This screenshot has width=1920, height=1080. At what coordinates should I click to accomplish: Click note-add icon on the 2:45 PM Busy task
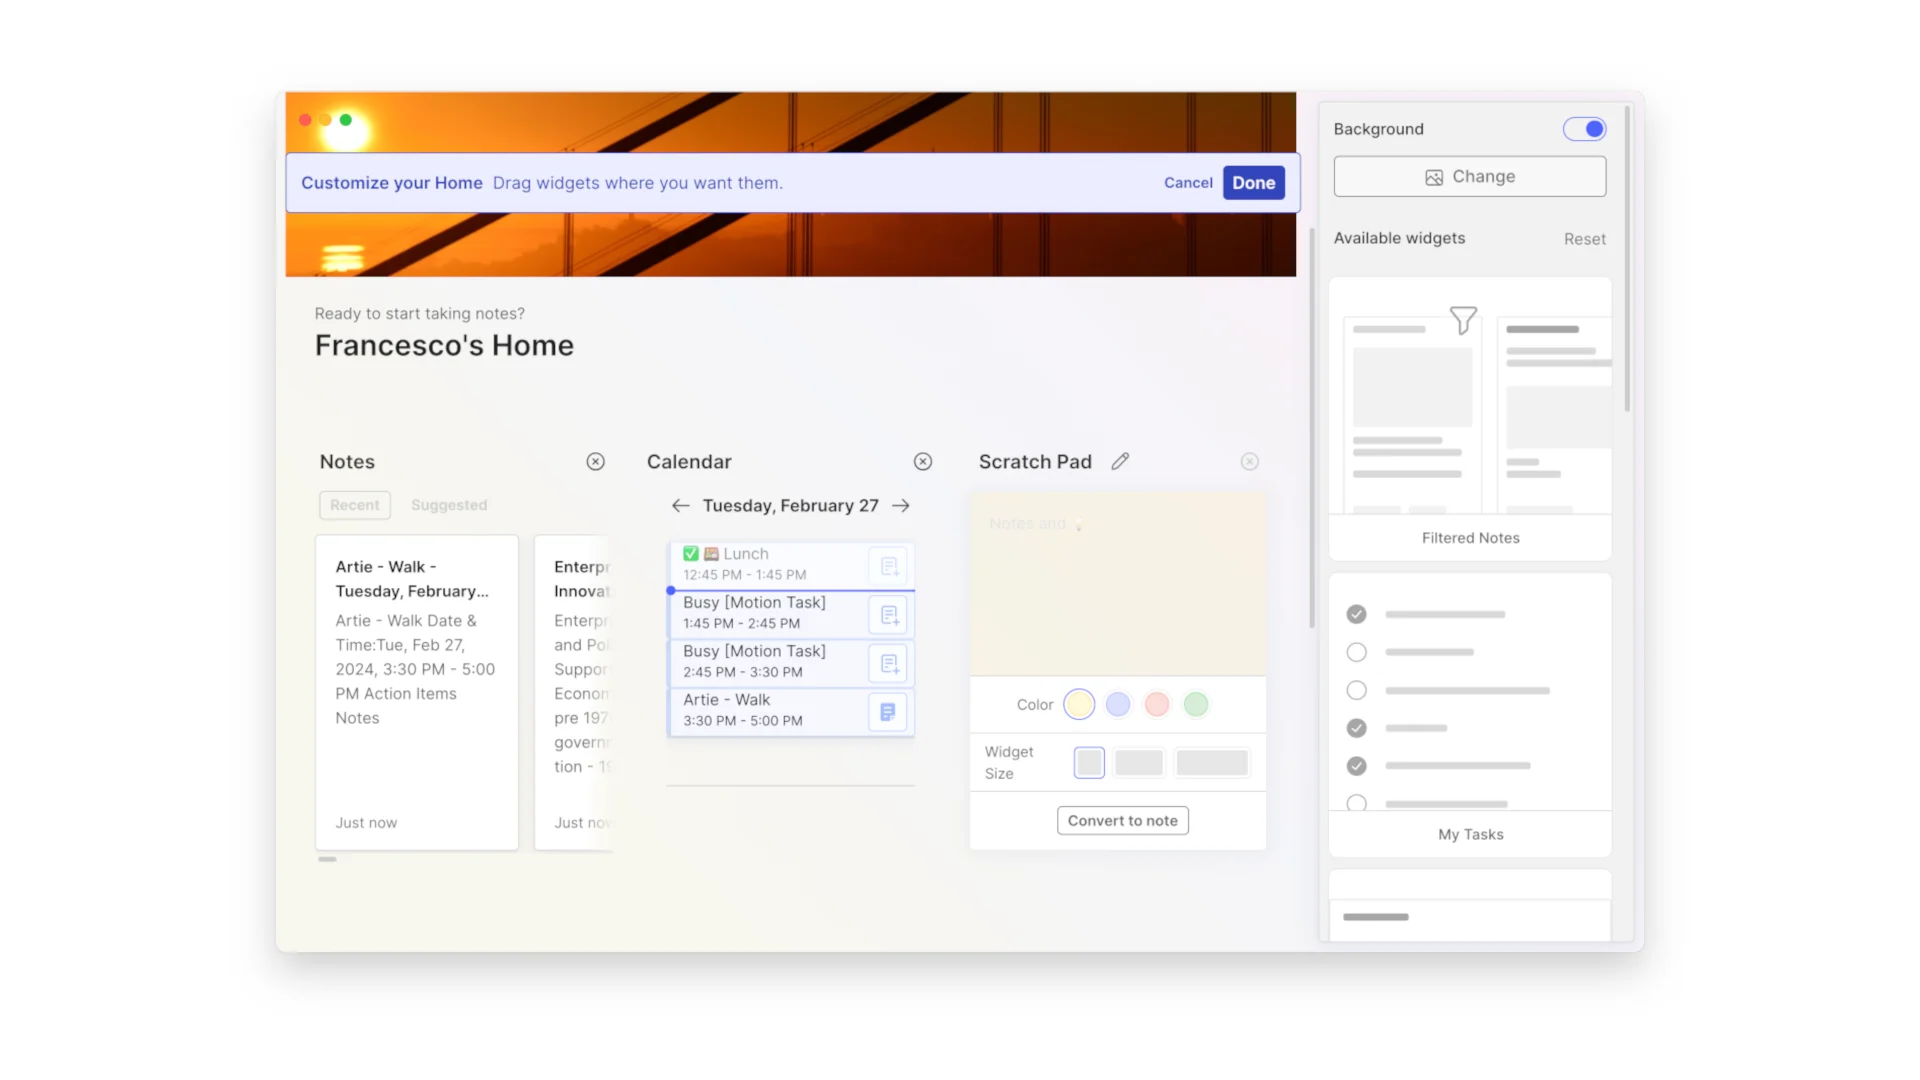tap(889, 663)
